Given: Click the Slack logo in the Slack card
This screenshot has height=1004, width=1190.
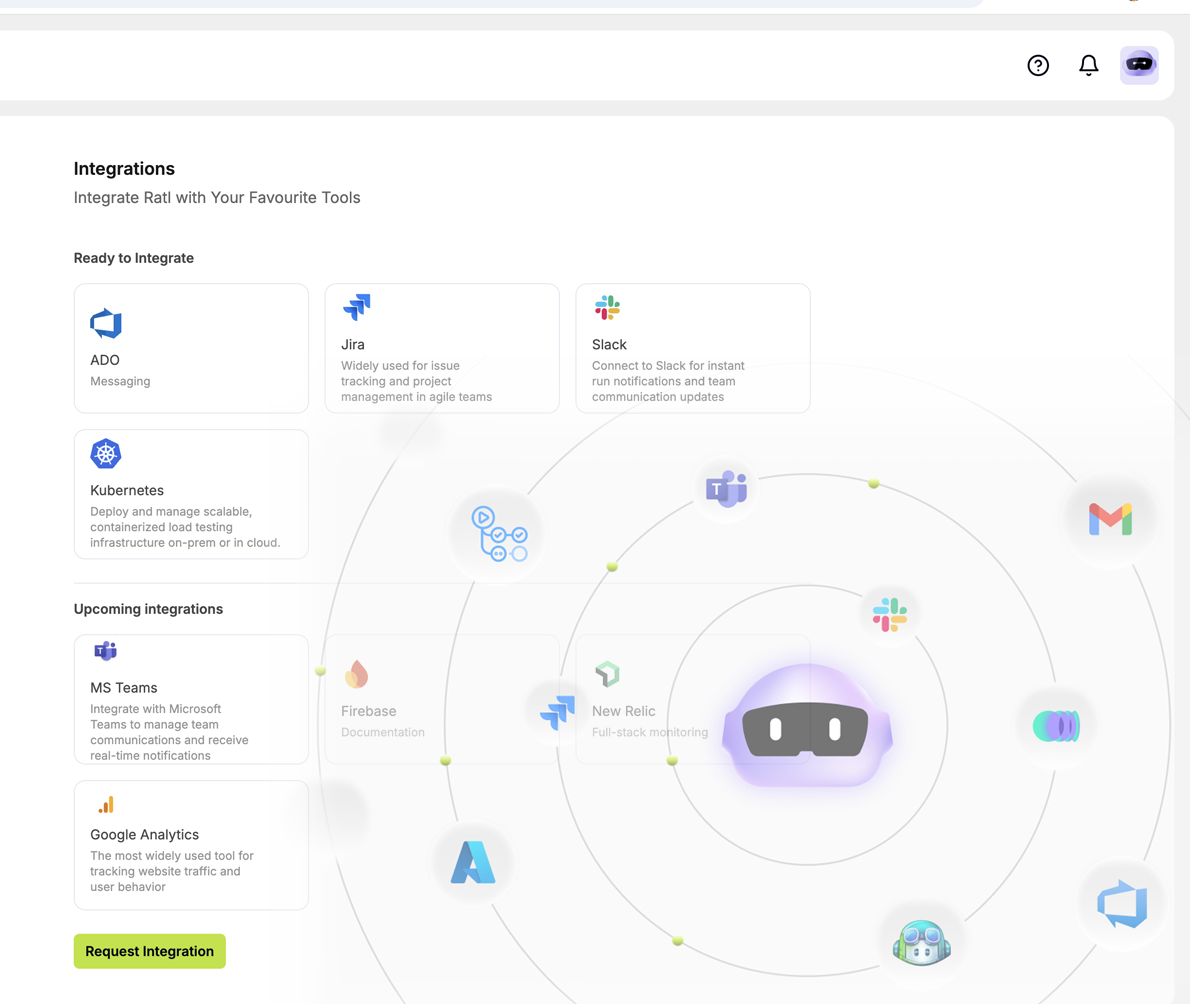Looking at the screenshot, I should click(607, 307).
